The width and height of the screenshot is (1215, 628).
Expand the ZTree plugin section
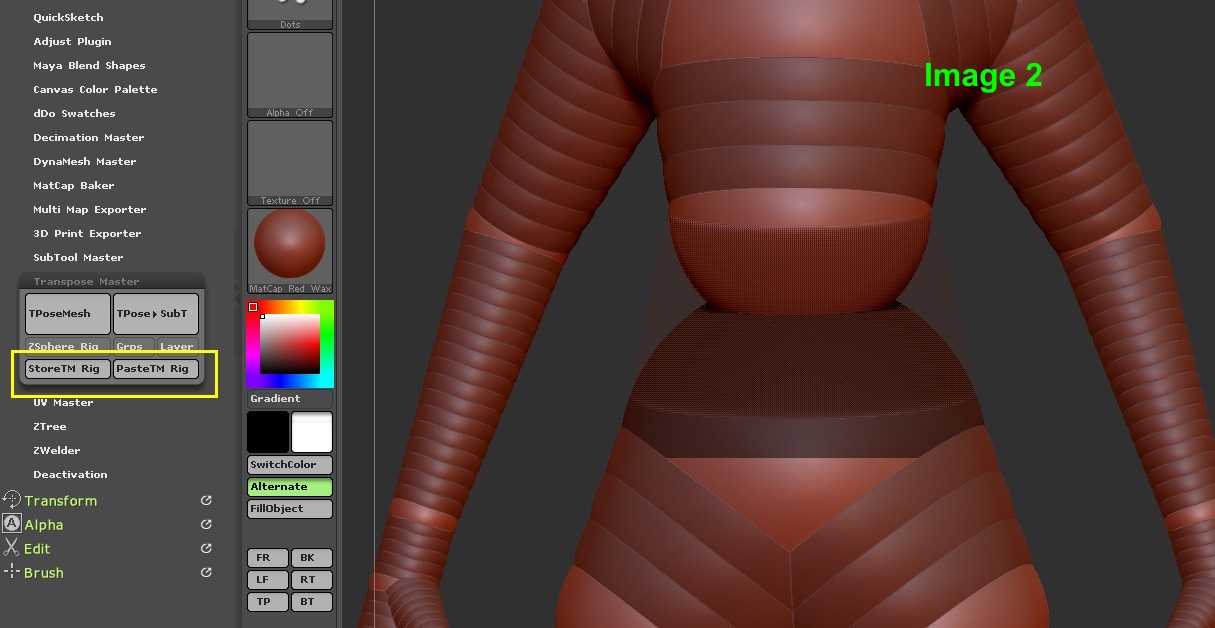[49, 426]
